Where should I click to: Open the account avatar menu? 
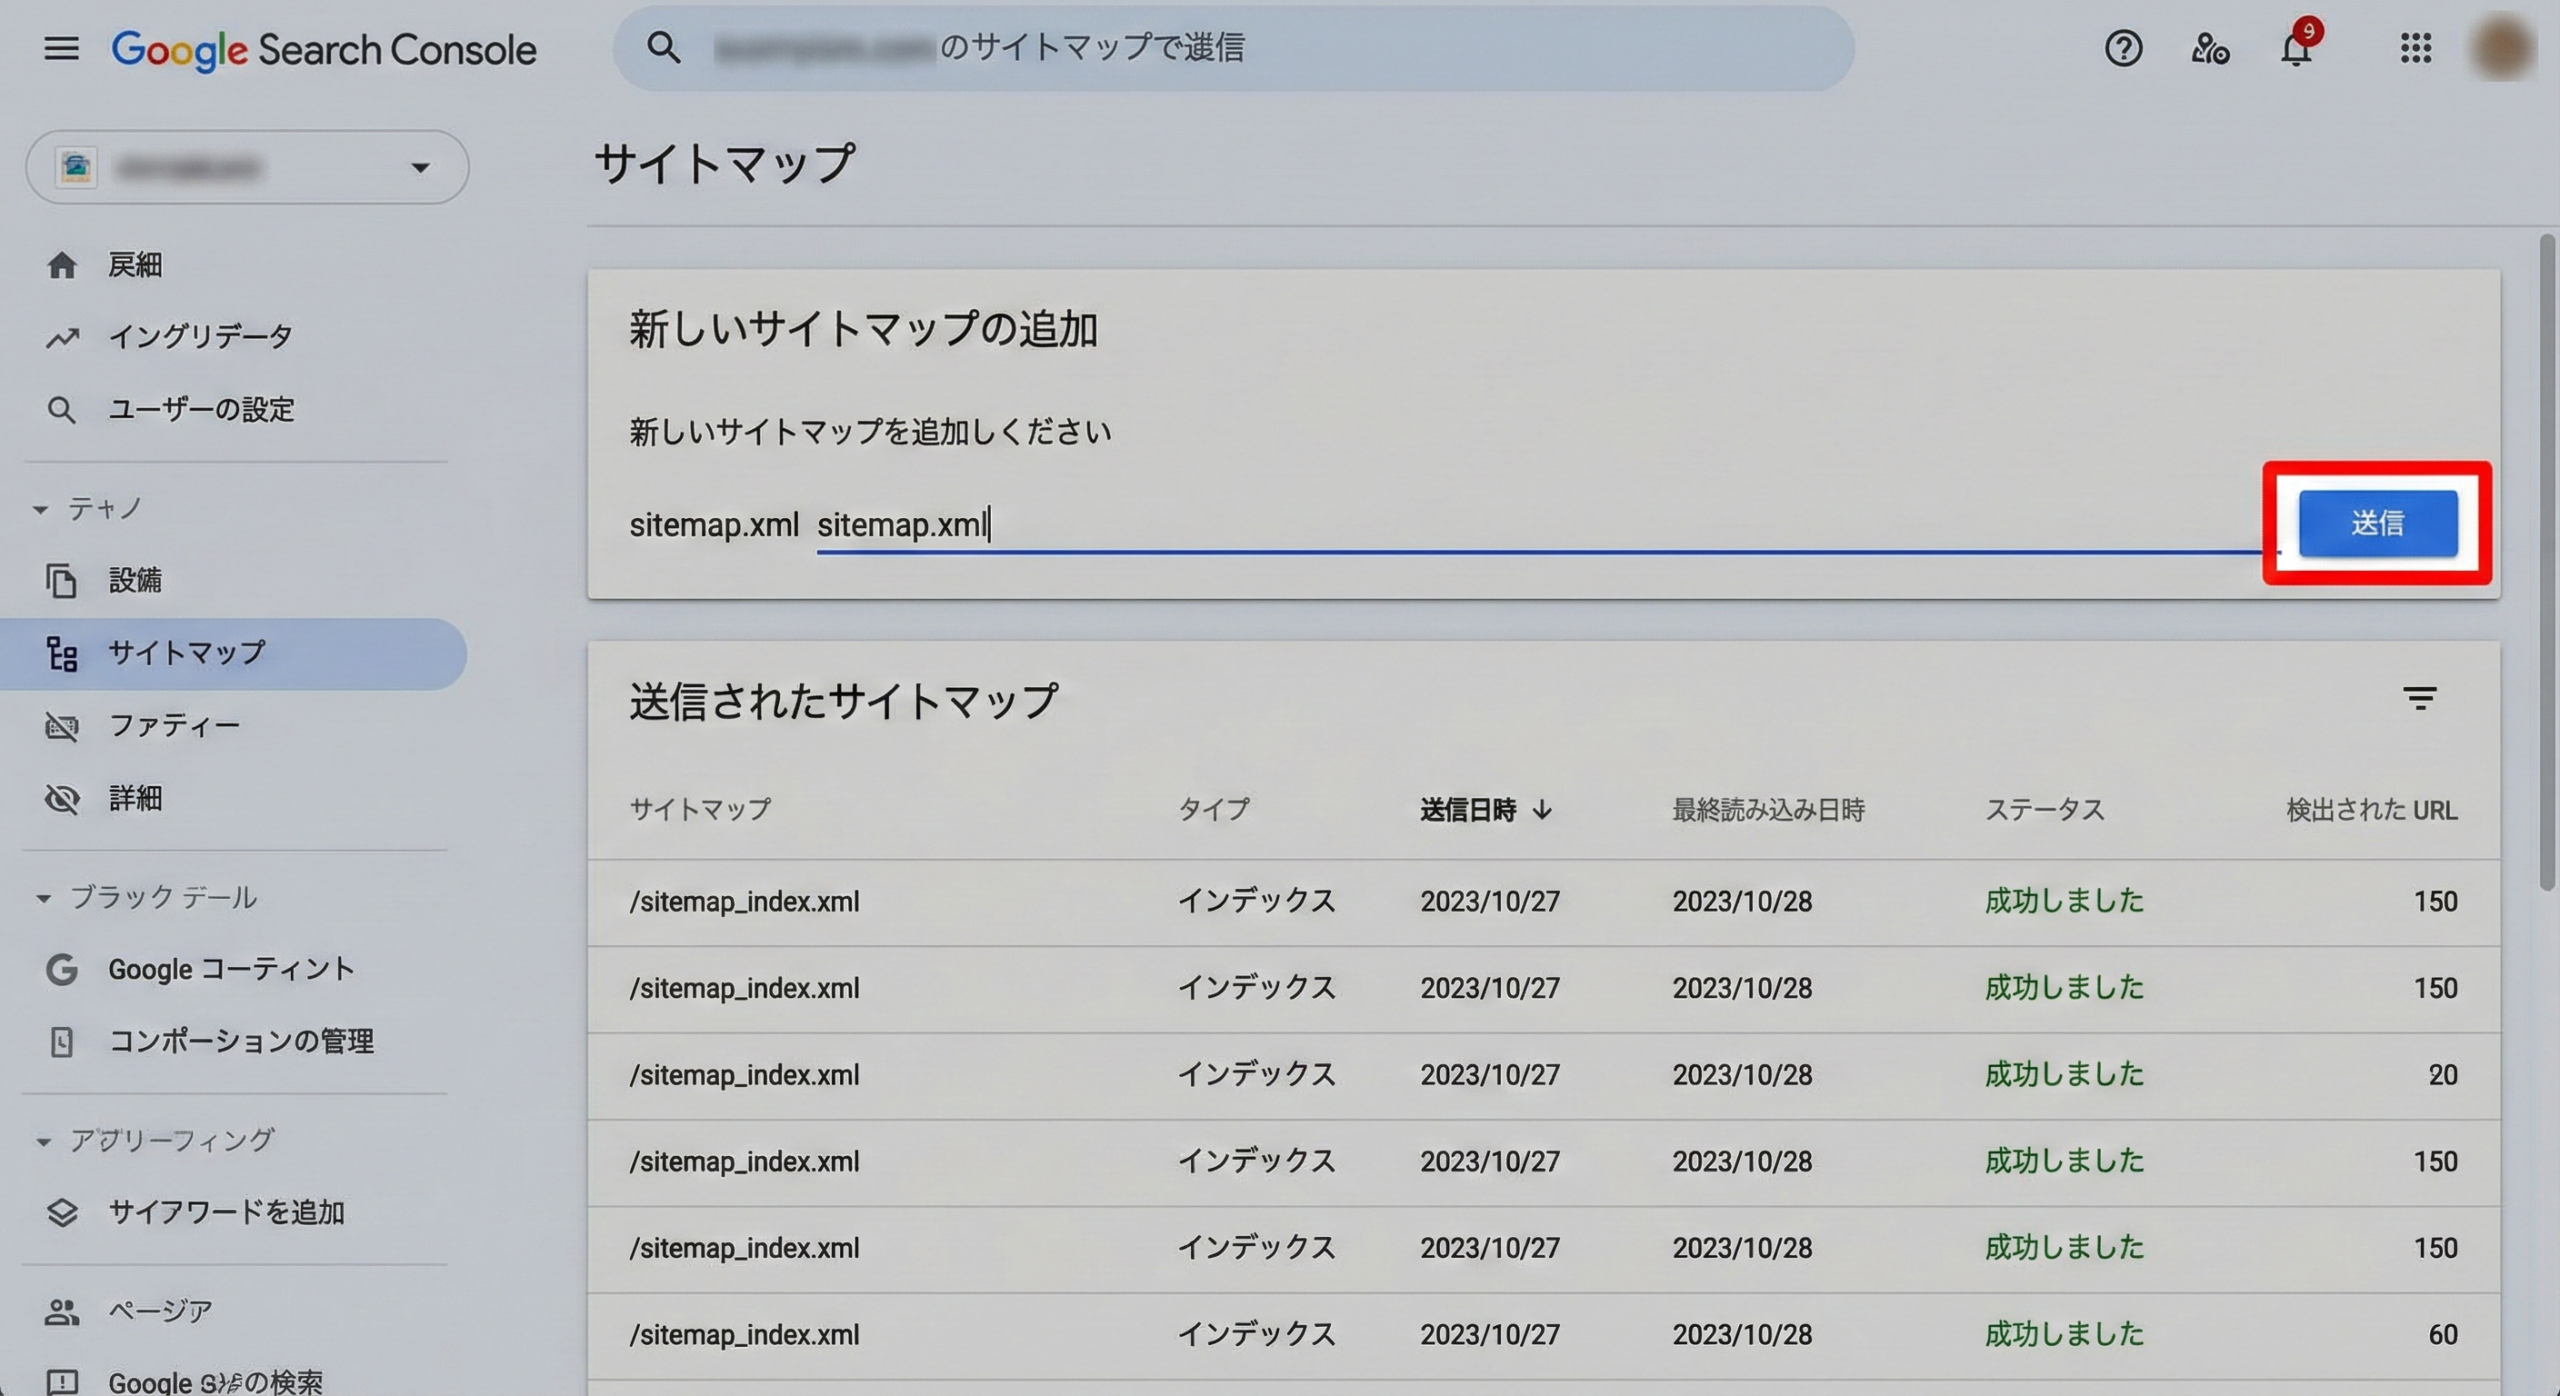[2501, 48]
